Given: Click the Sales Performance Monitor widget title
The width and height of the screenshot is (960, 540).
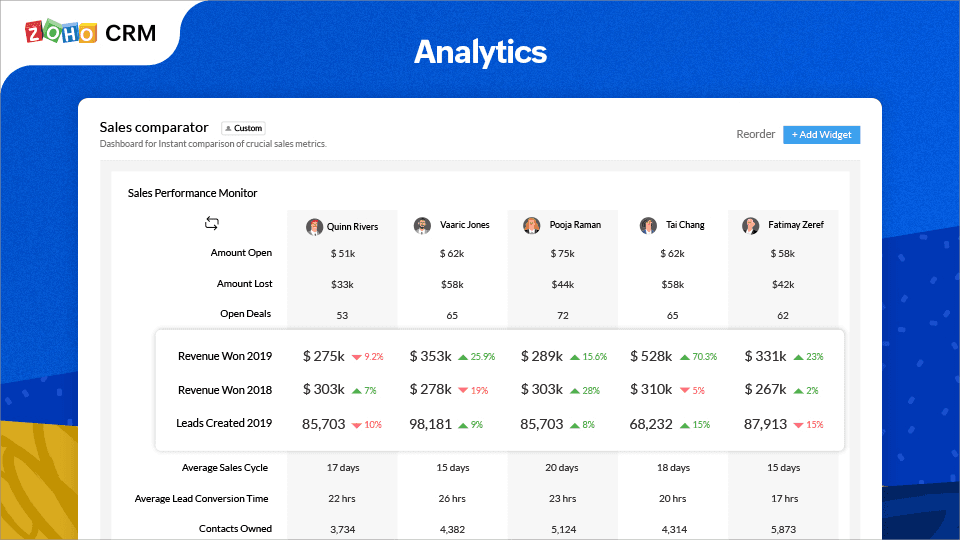Looking at the screenshot, I should pyautogui.click(x=192, y=193).
